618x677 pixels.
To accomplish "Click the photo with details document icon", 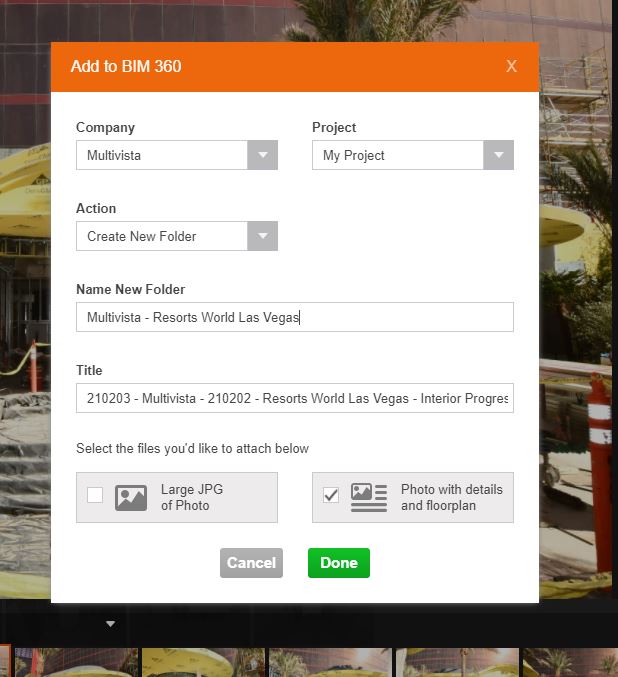I will 369,497.
